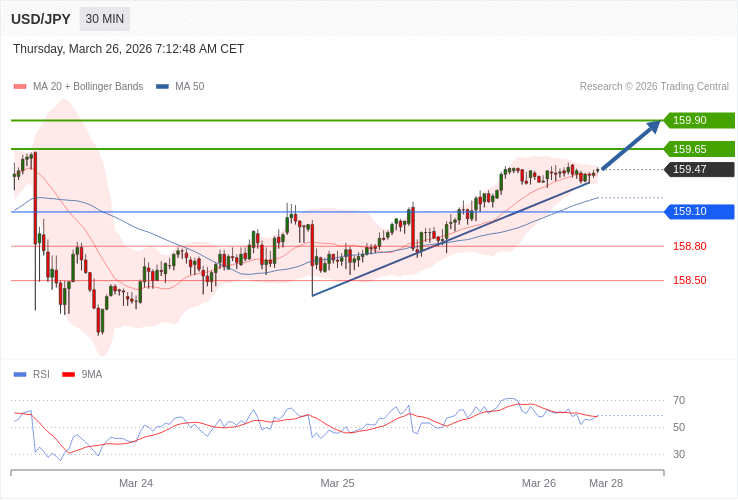Select the green 159.65 resistance tag
The width and height of the screenshot is (738, 500).
(699, 149)
